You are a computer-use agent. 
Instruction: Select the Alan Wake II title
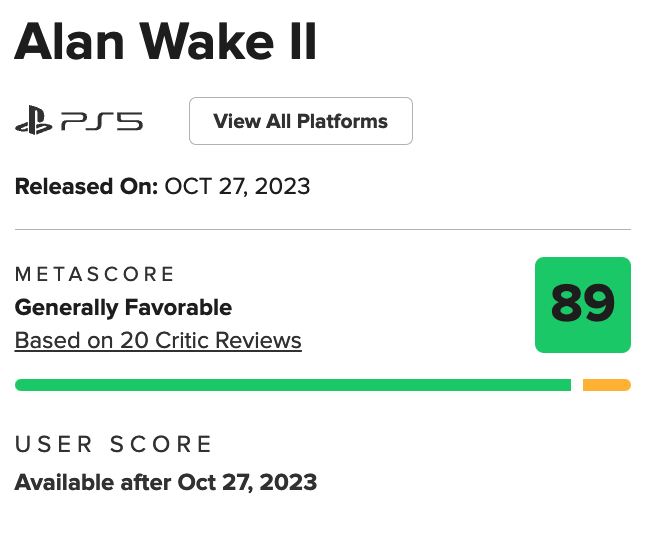point(166,43)
